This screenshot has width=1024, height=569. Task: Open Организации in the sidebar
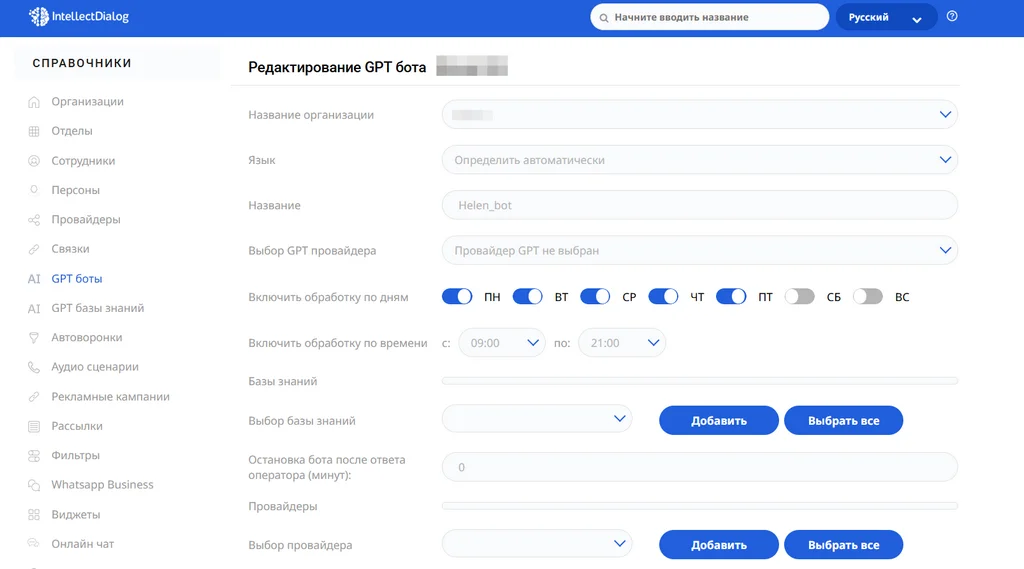(x=88, y=102)
